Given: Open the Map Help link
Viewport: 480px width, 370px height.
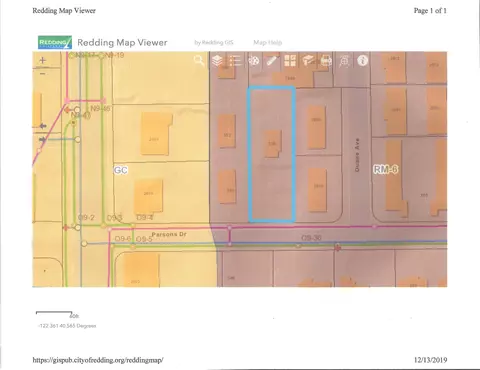Looking at the screenshot, I should [x=268, y=42].
